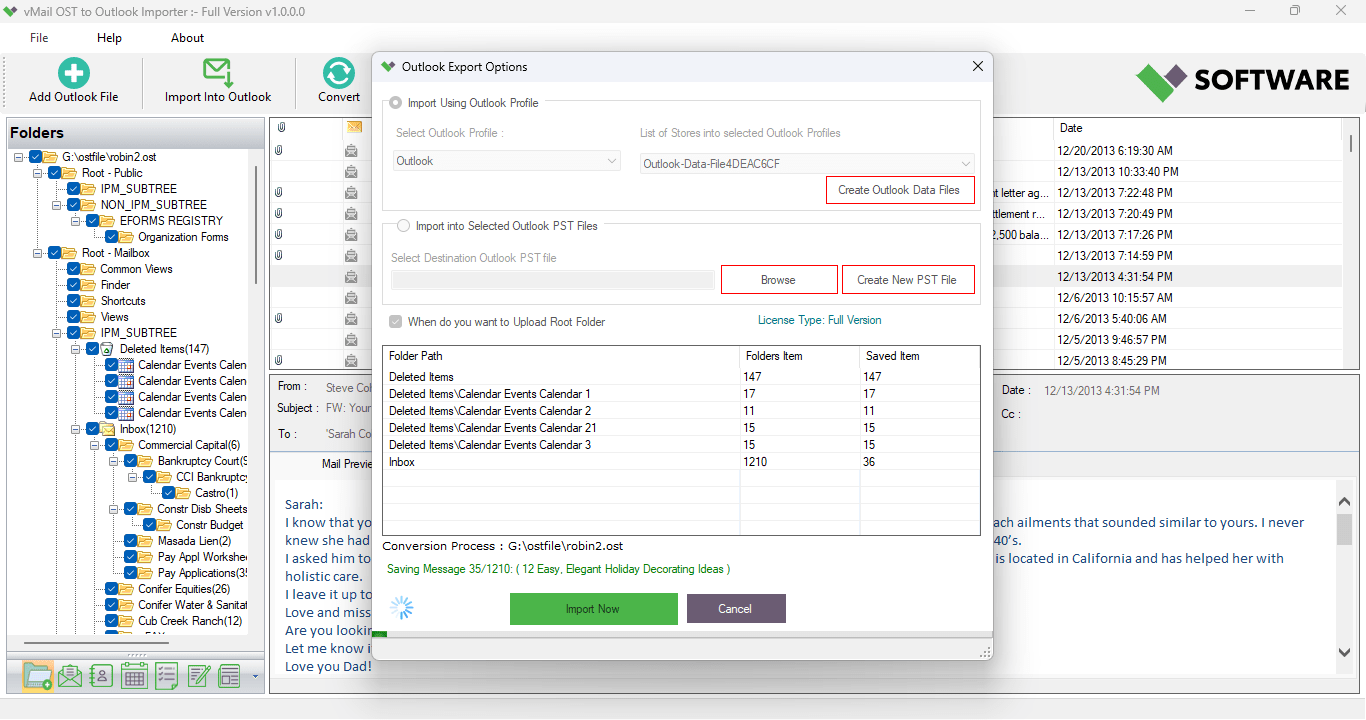The height and width of the screenshot is (720, 1366).
Task: Click the Inbox folder icon in tree
Action: (107, 429)
